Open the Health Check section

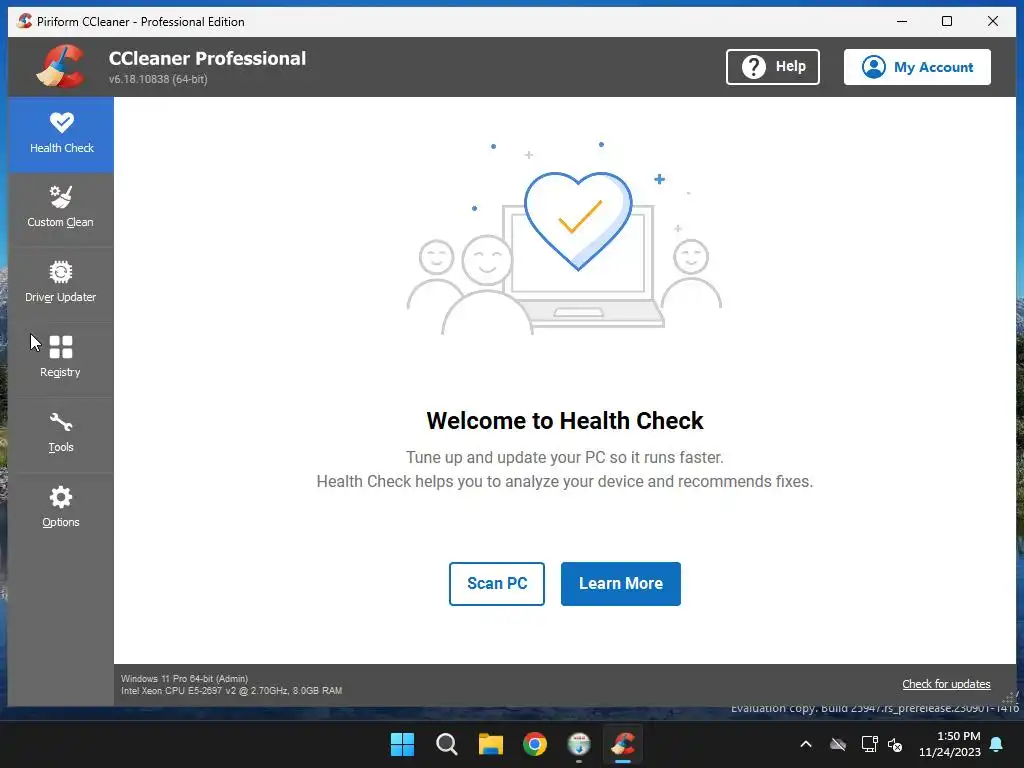tap(61, 135)
